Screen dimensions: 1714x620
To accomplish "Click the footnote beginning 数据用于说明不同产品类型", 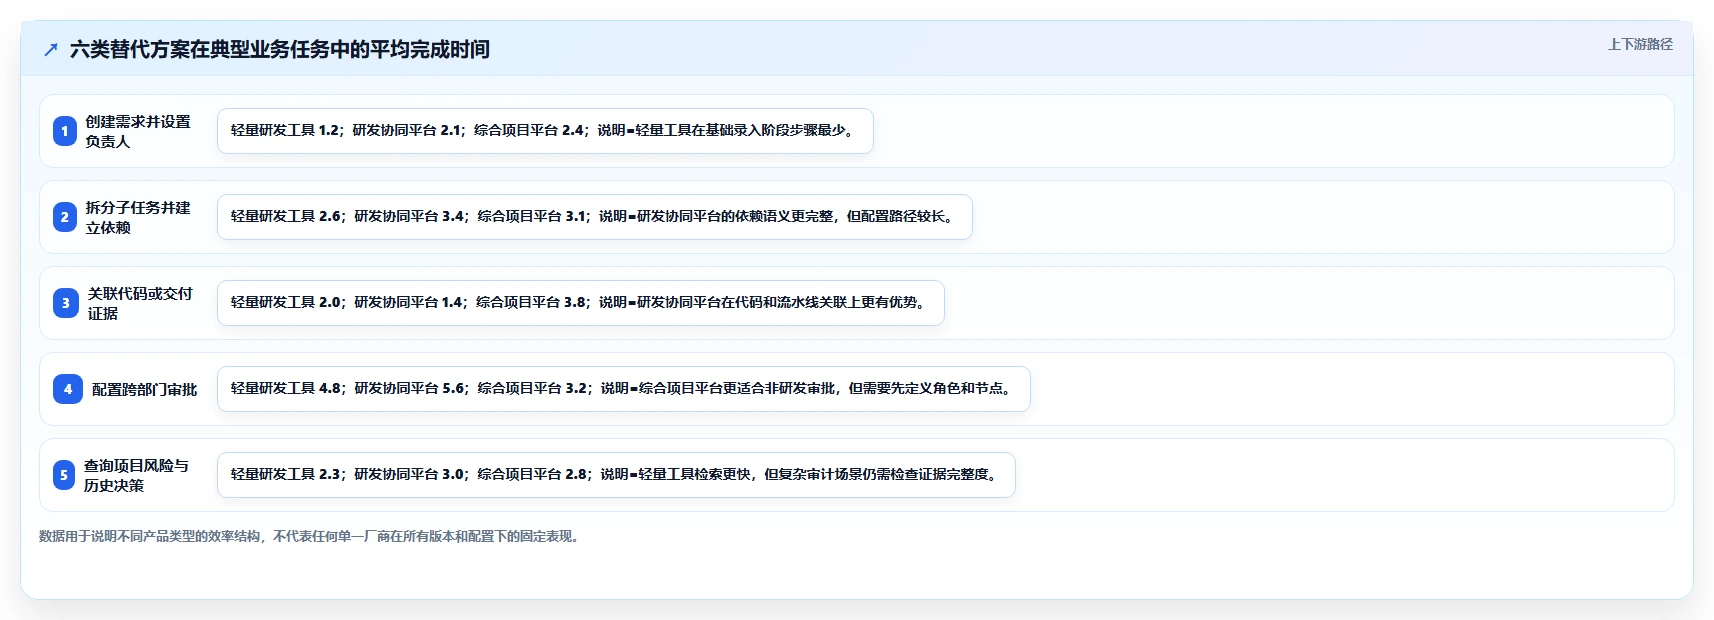I will pos(311,536).
